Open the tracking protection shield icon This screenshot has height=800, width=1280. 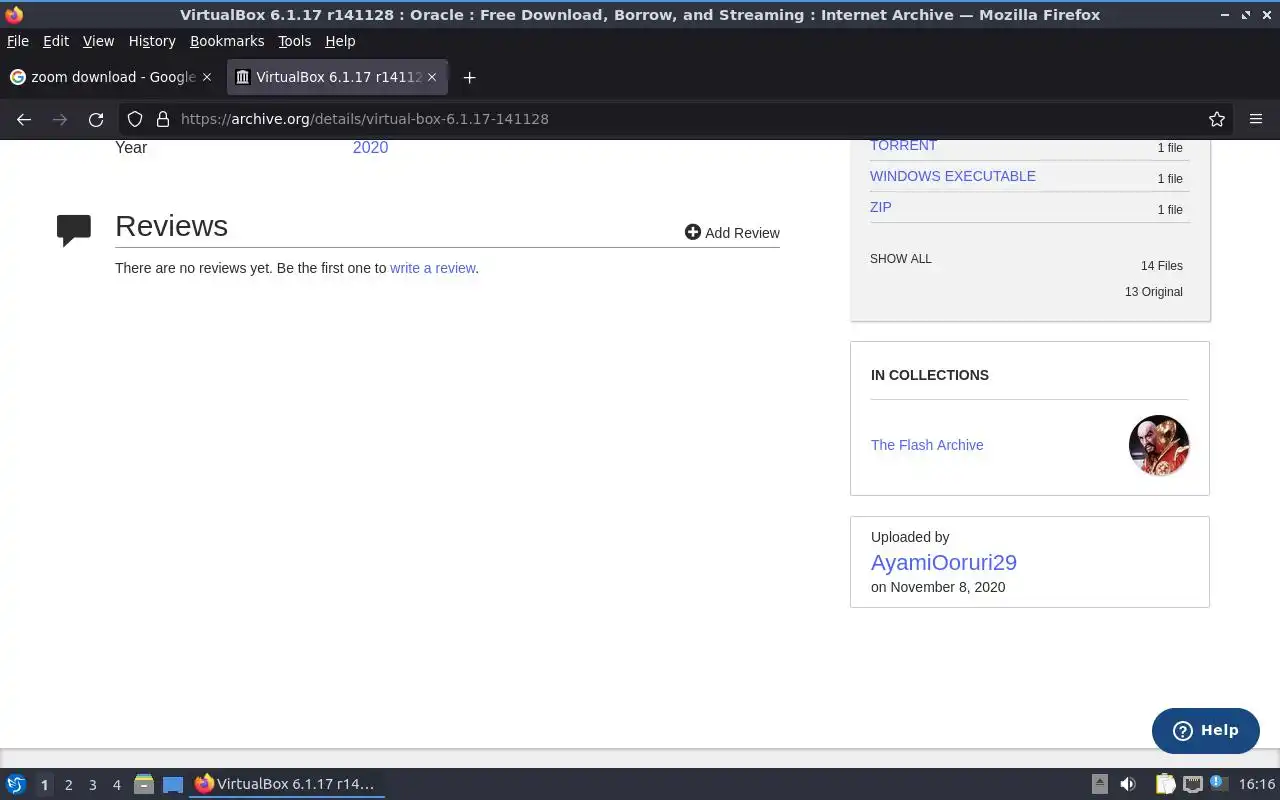[x=135, y=119]
